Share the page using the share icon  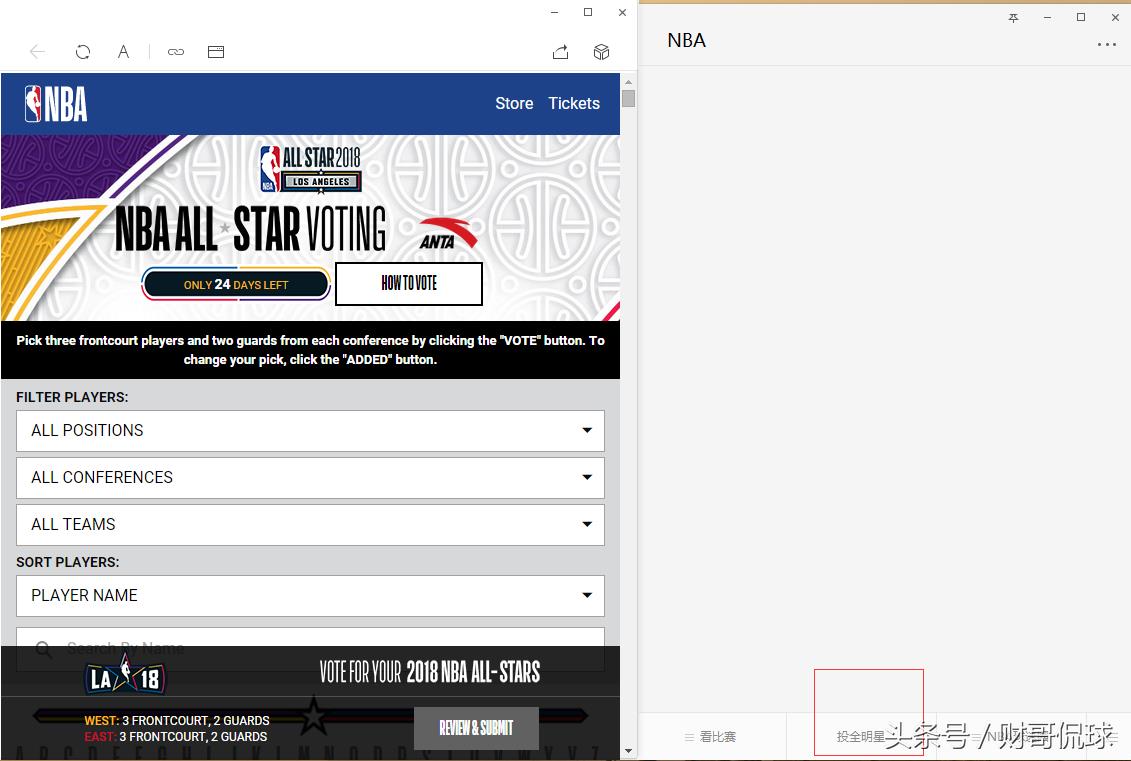click(560, 51)
